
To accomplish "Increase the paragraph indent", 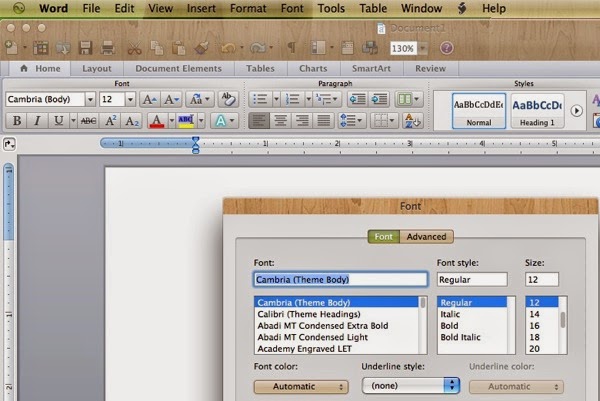I will pyautogui.click(x=381, y=99).
